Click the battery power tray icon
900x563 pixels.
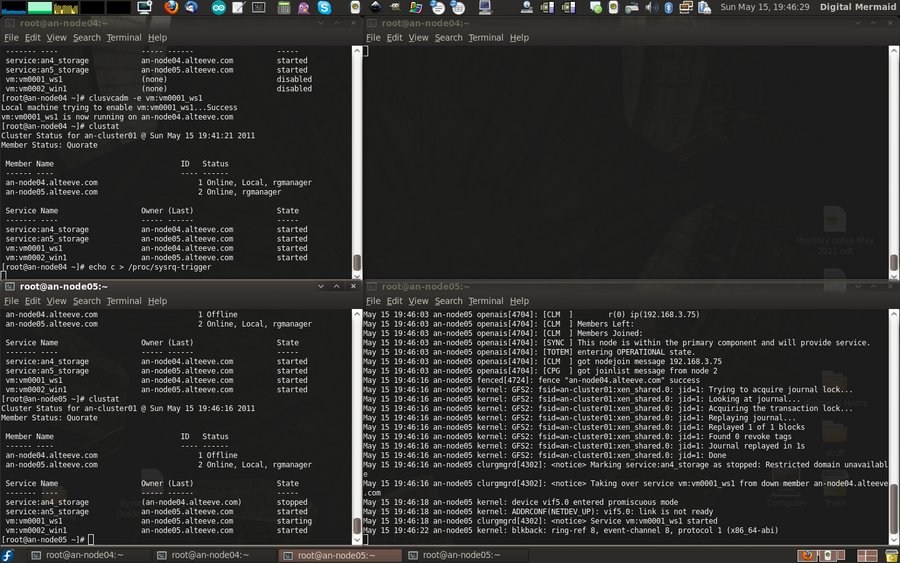click(x=704, y=7)
